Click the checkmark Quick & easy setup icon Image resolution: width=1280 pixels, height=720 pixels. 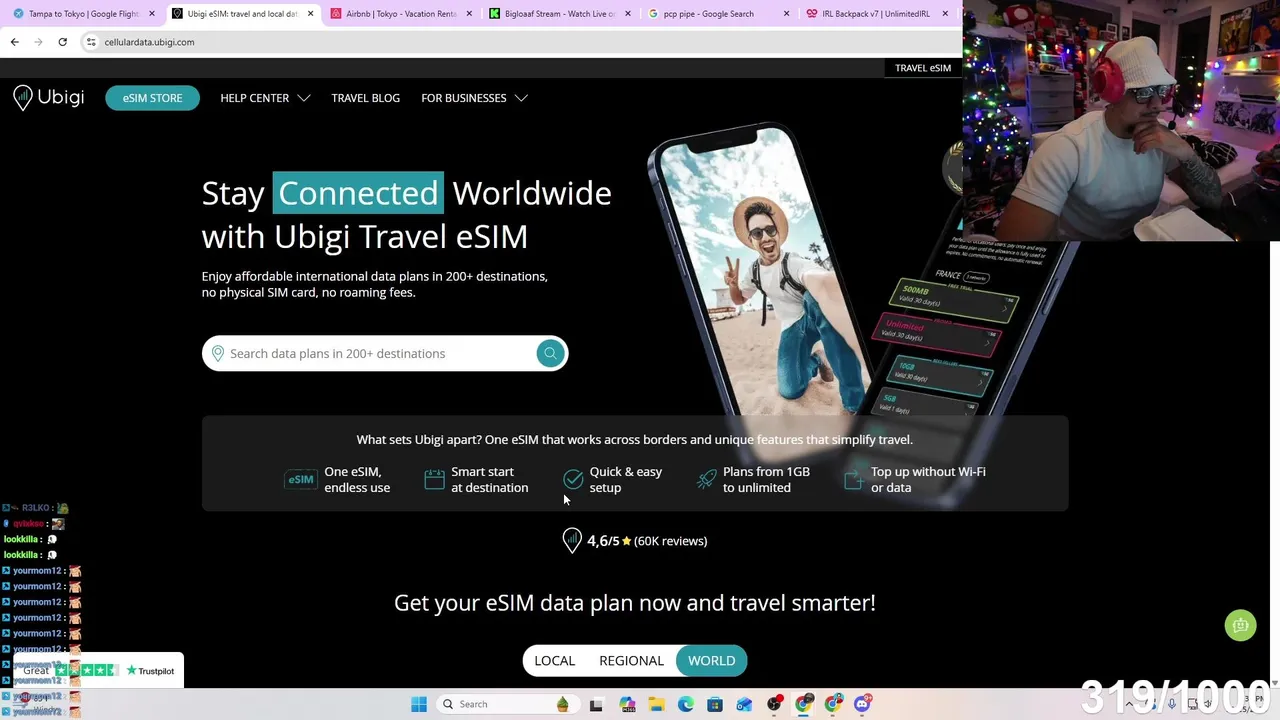[573, 480]
